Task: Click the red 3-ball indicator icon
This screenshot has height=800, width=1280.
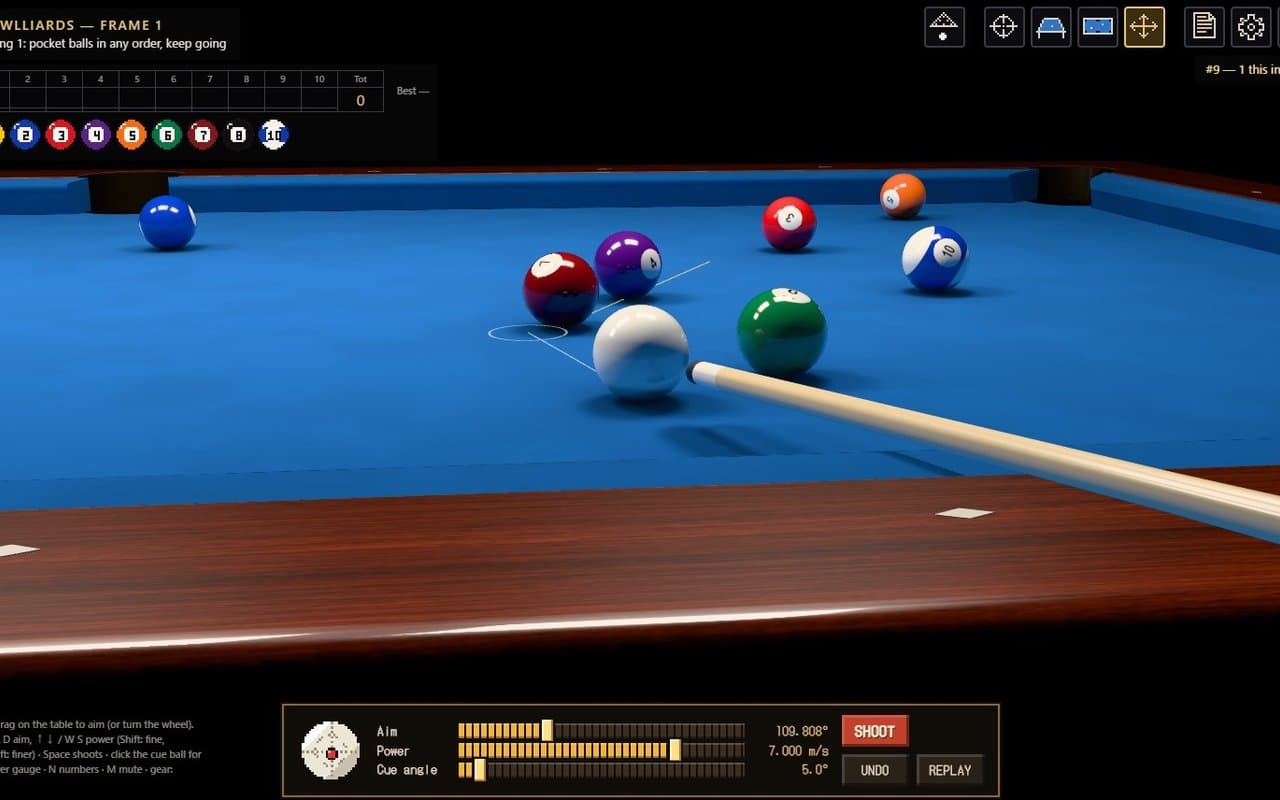Action: tap(61, 134)
